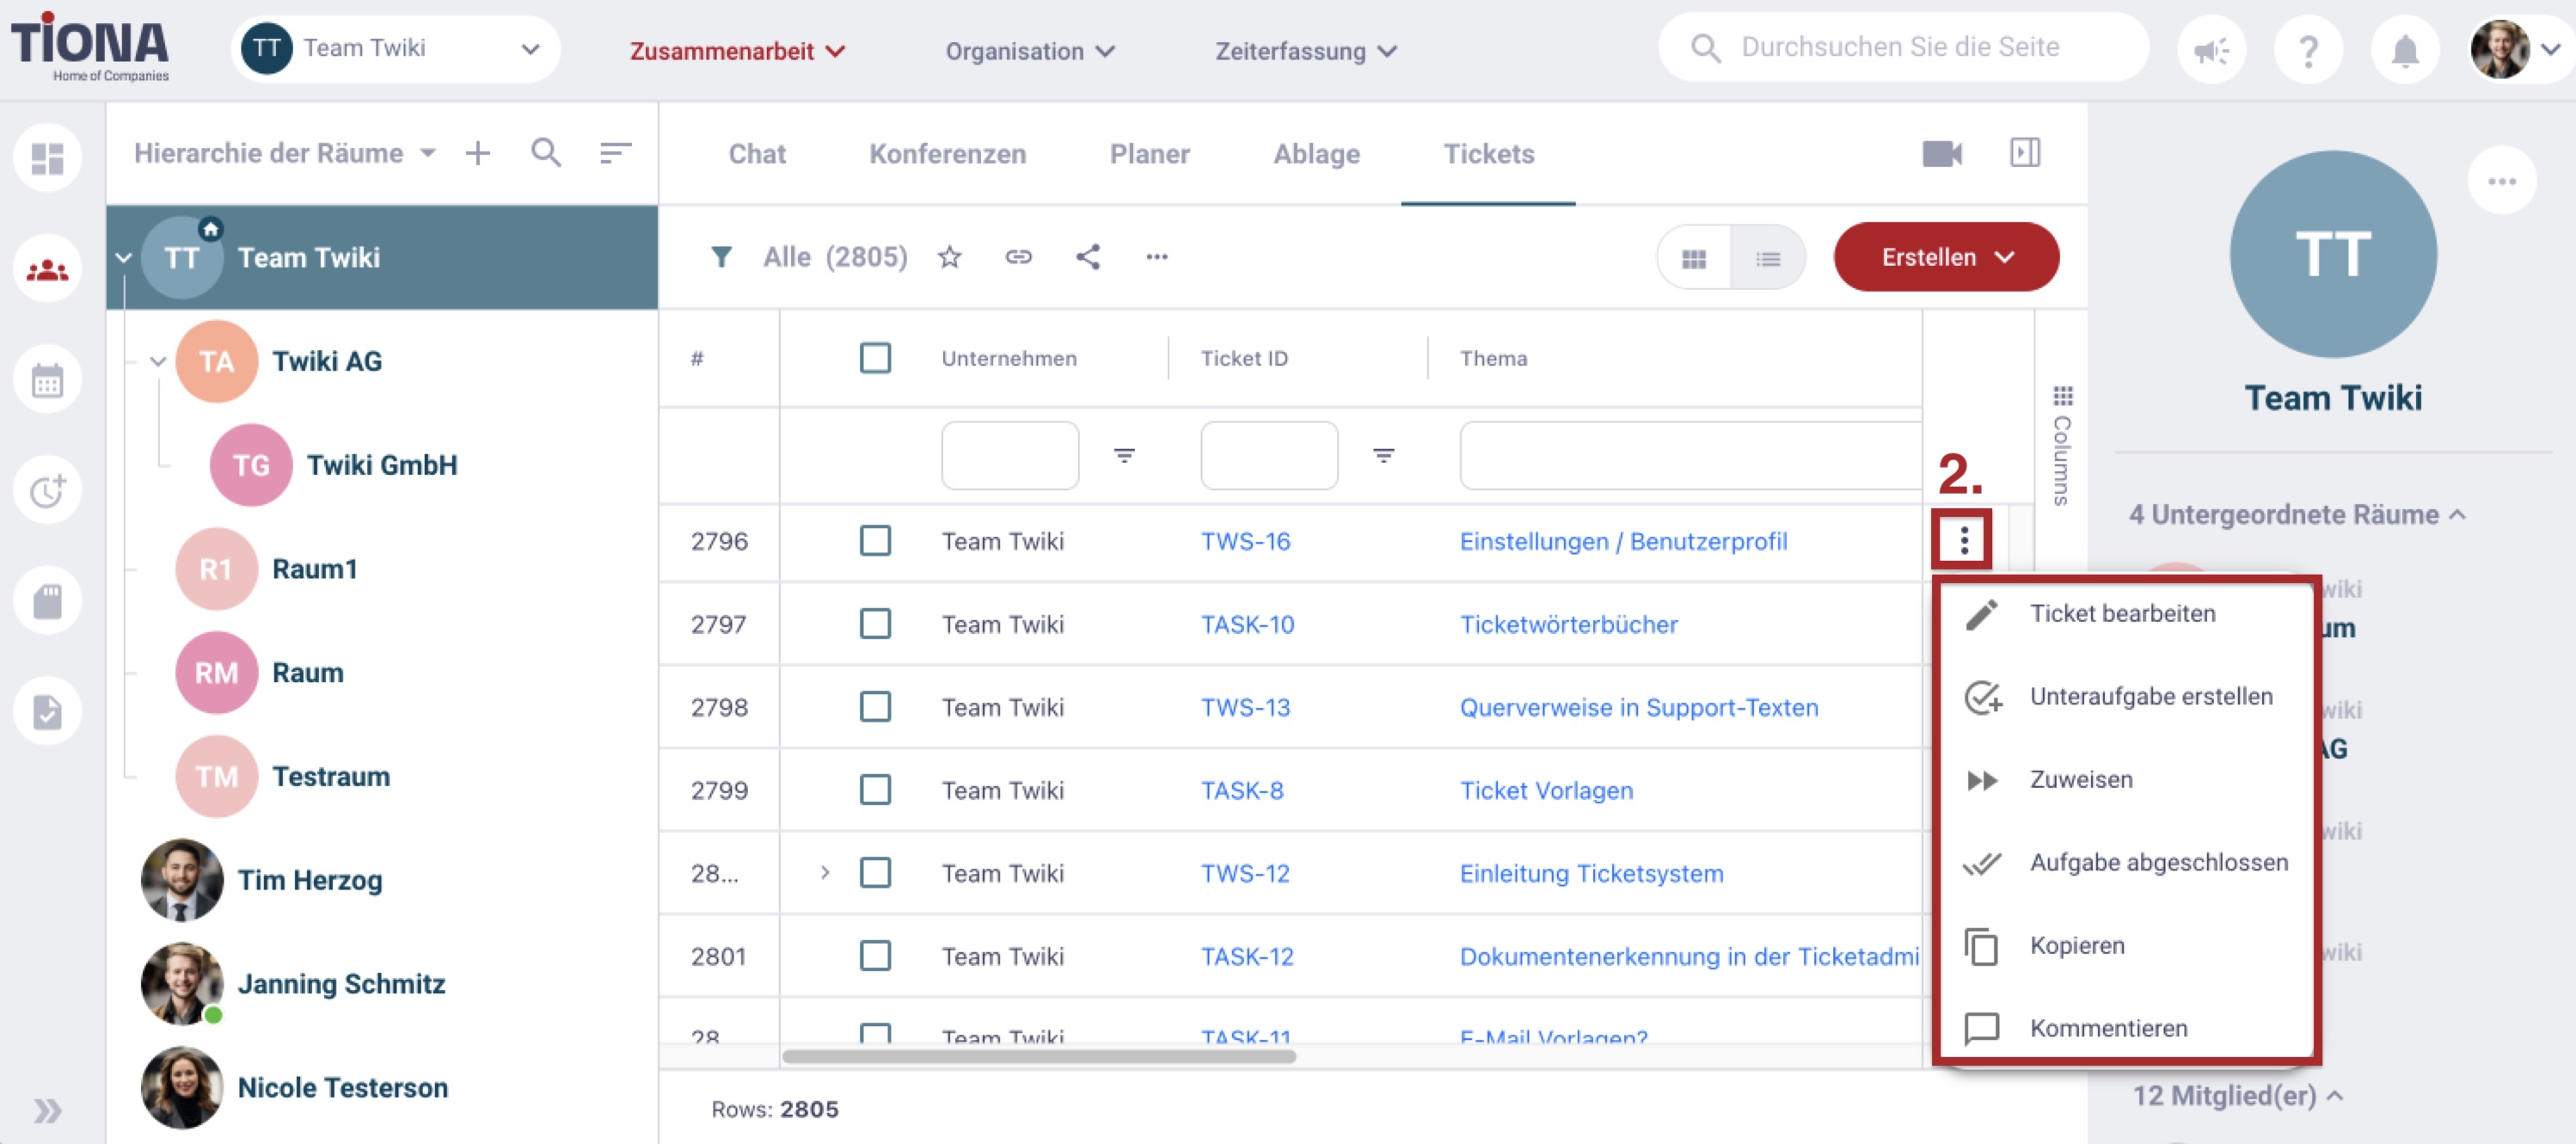Viewport: 2576px width, 1144px height.
Task: Switch to grid view of tickets
Action: tap(1694, 259)
